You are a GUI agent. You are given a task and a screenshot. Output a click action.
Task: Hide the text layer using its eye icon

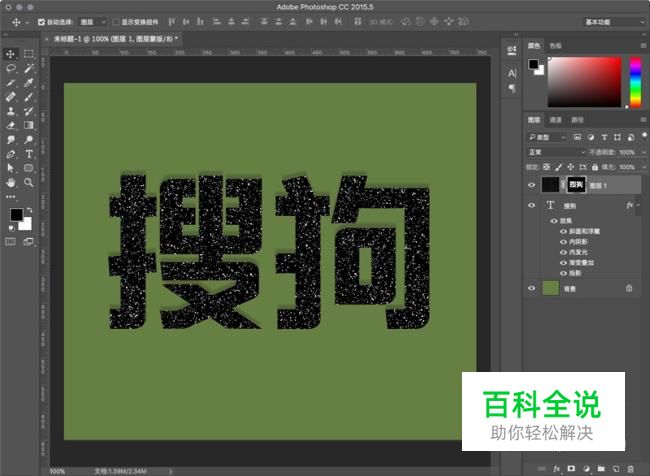click(x=531, y=205)
